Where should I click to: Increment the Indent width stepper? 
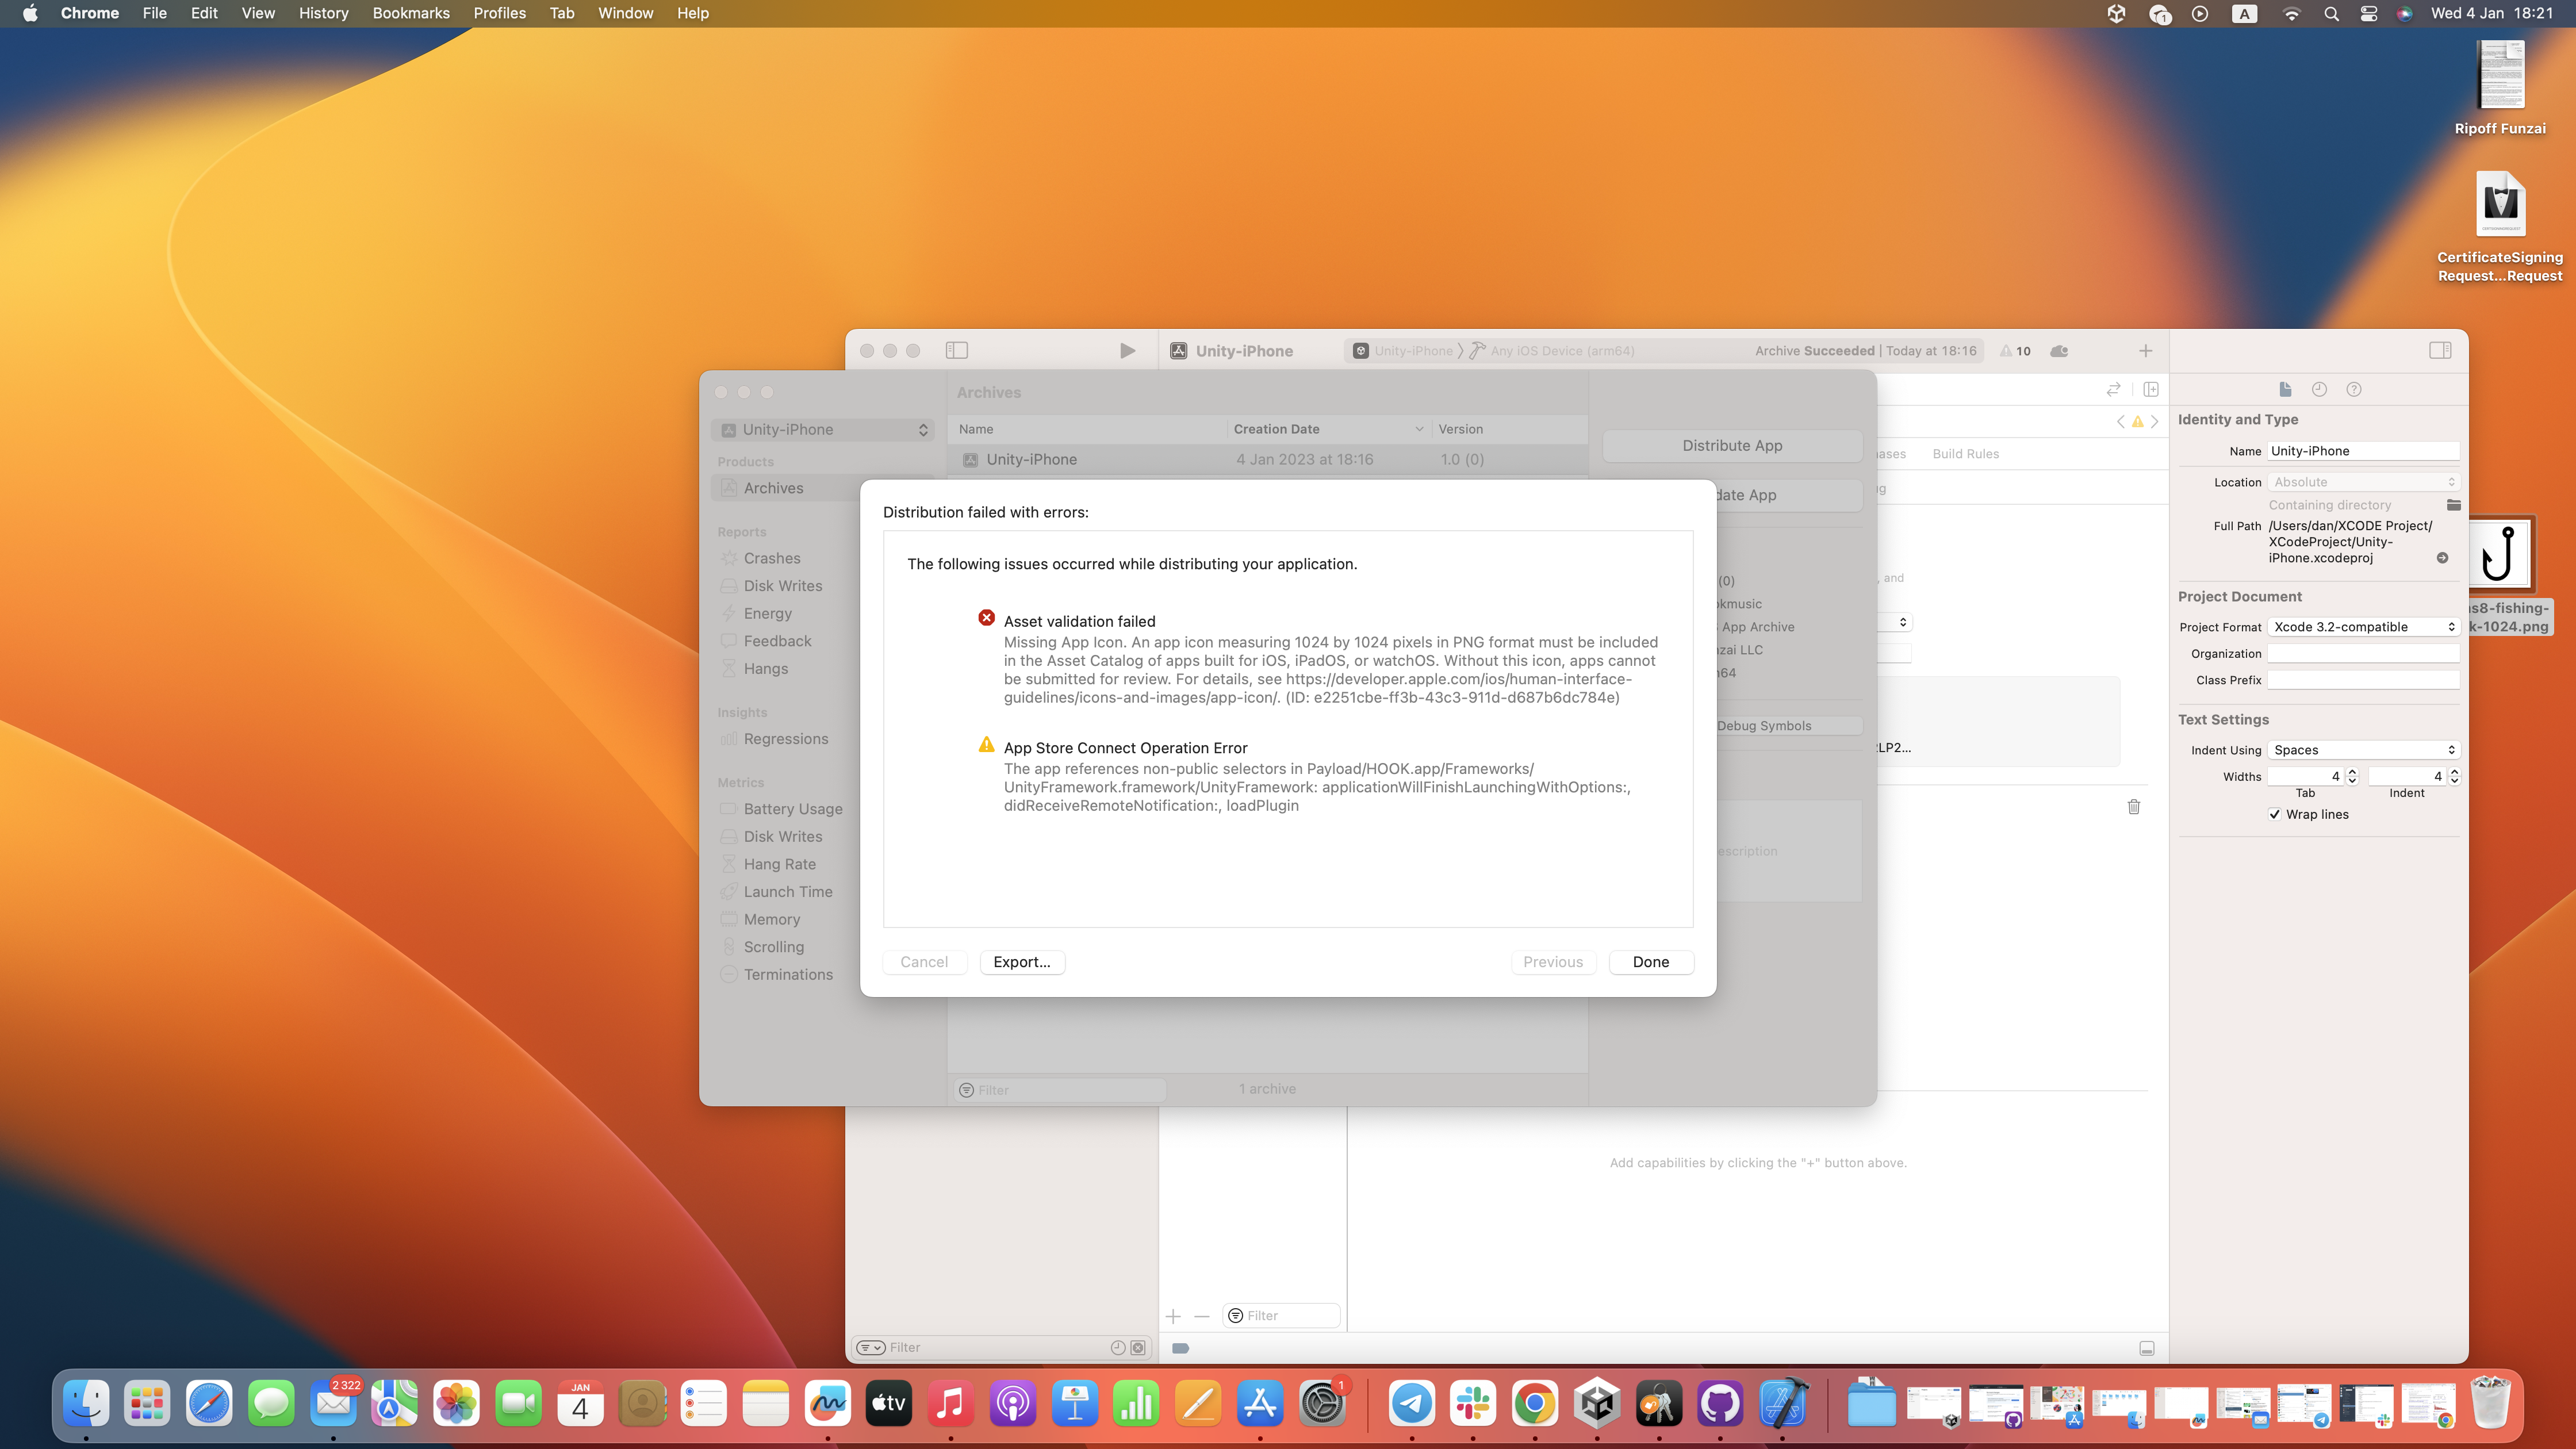coord(2454,772)
